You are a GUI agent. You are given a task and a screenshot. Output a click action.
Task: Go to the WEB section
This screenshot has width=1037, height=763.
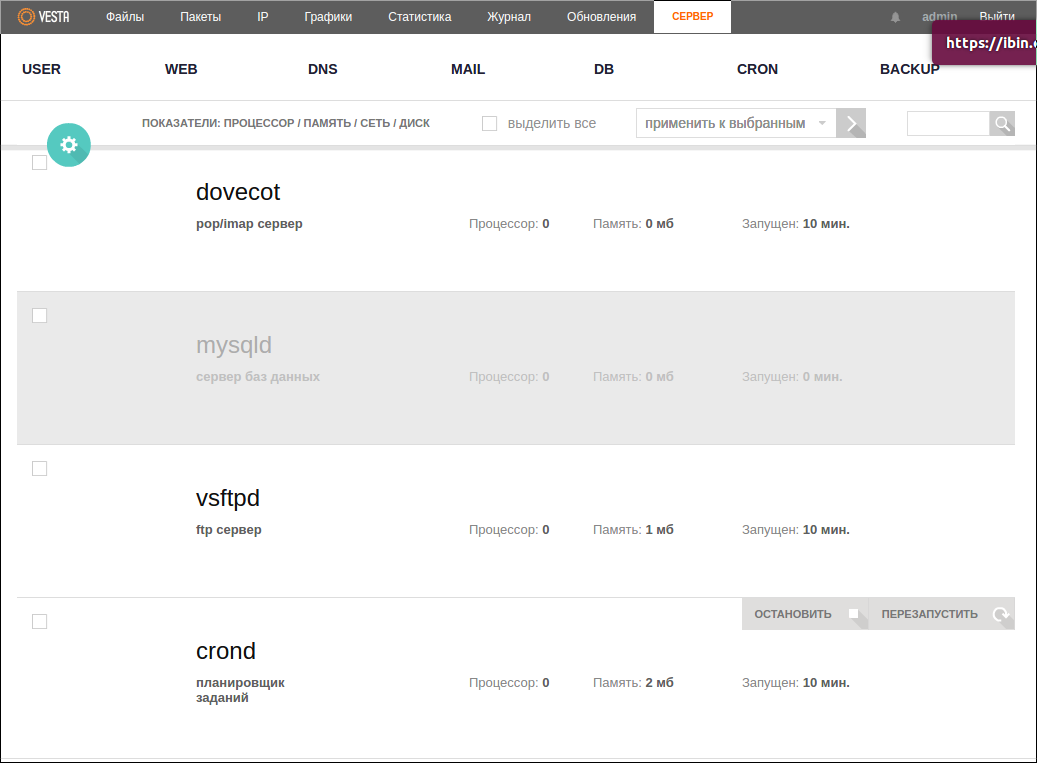181,69
